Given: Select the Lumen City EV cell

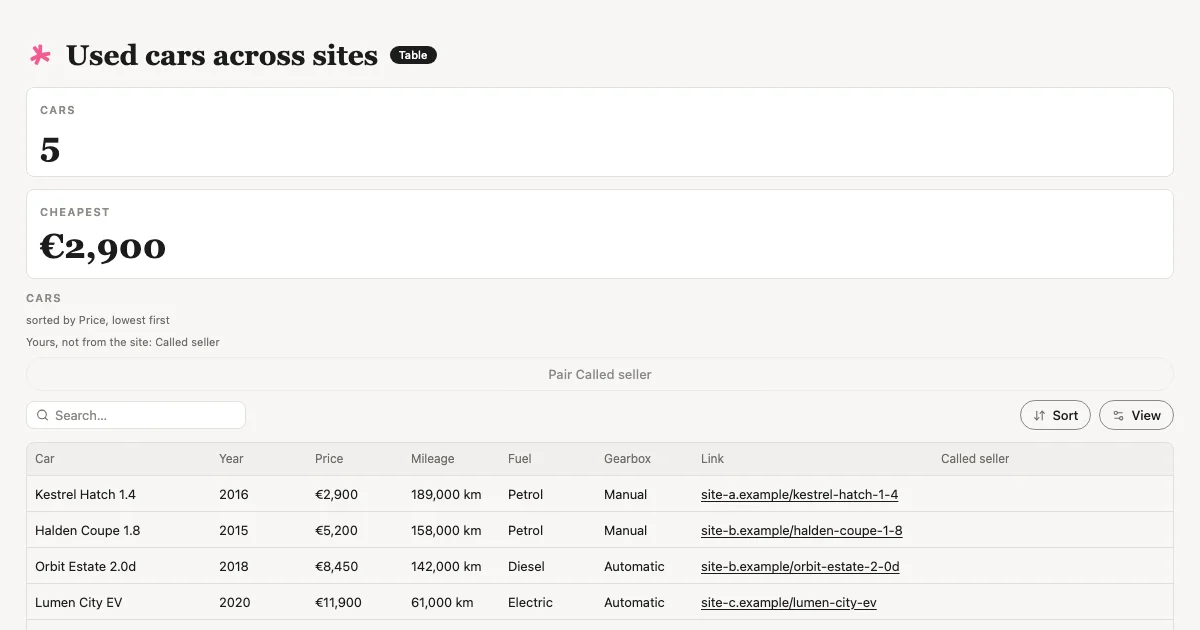Looking at the screenshot, I should 78,602.
